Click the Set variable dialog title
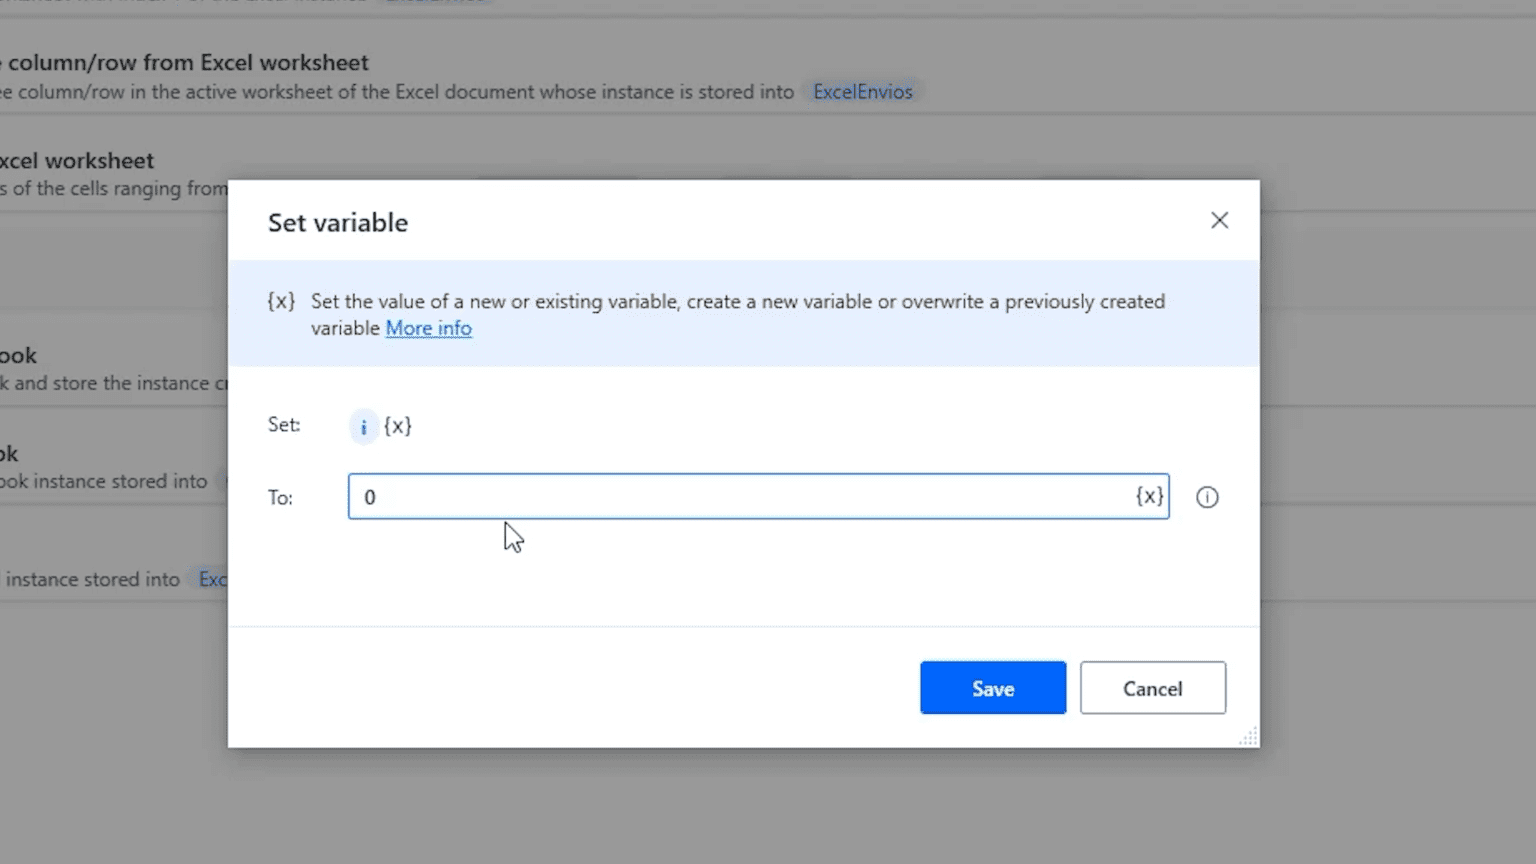Screen dimensions: 1536x864 click(x=337, y=222)
